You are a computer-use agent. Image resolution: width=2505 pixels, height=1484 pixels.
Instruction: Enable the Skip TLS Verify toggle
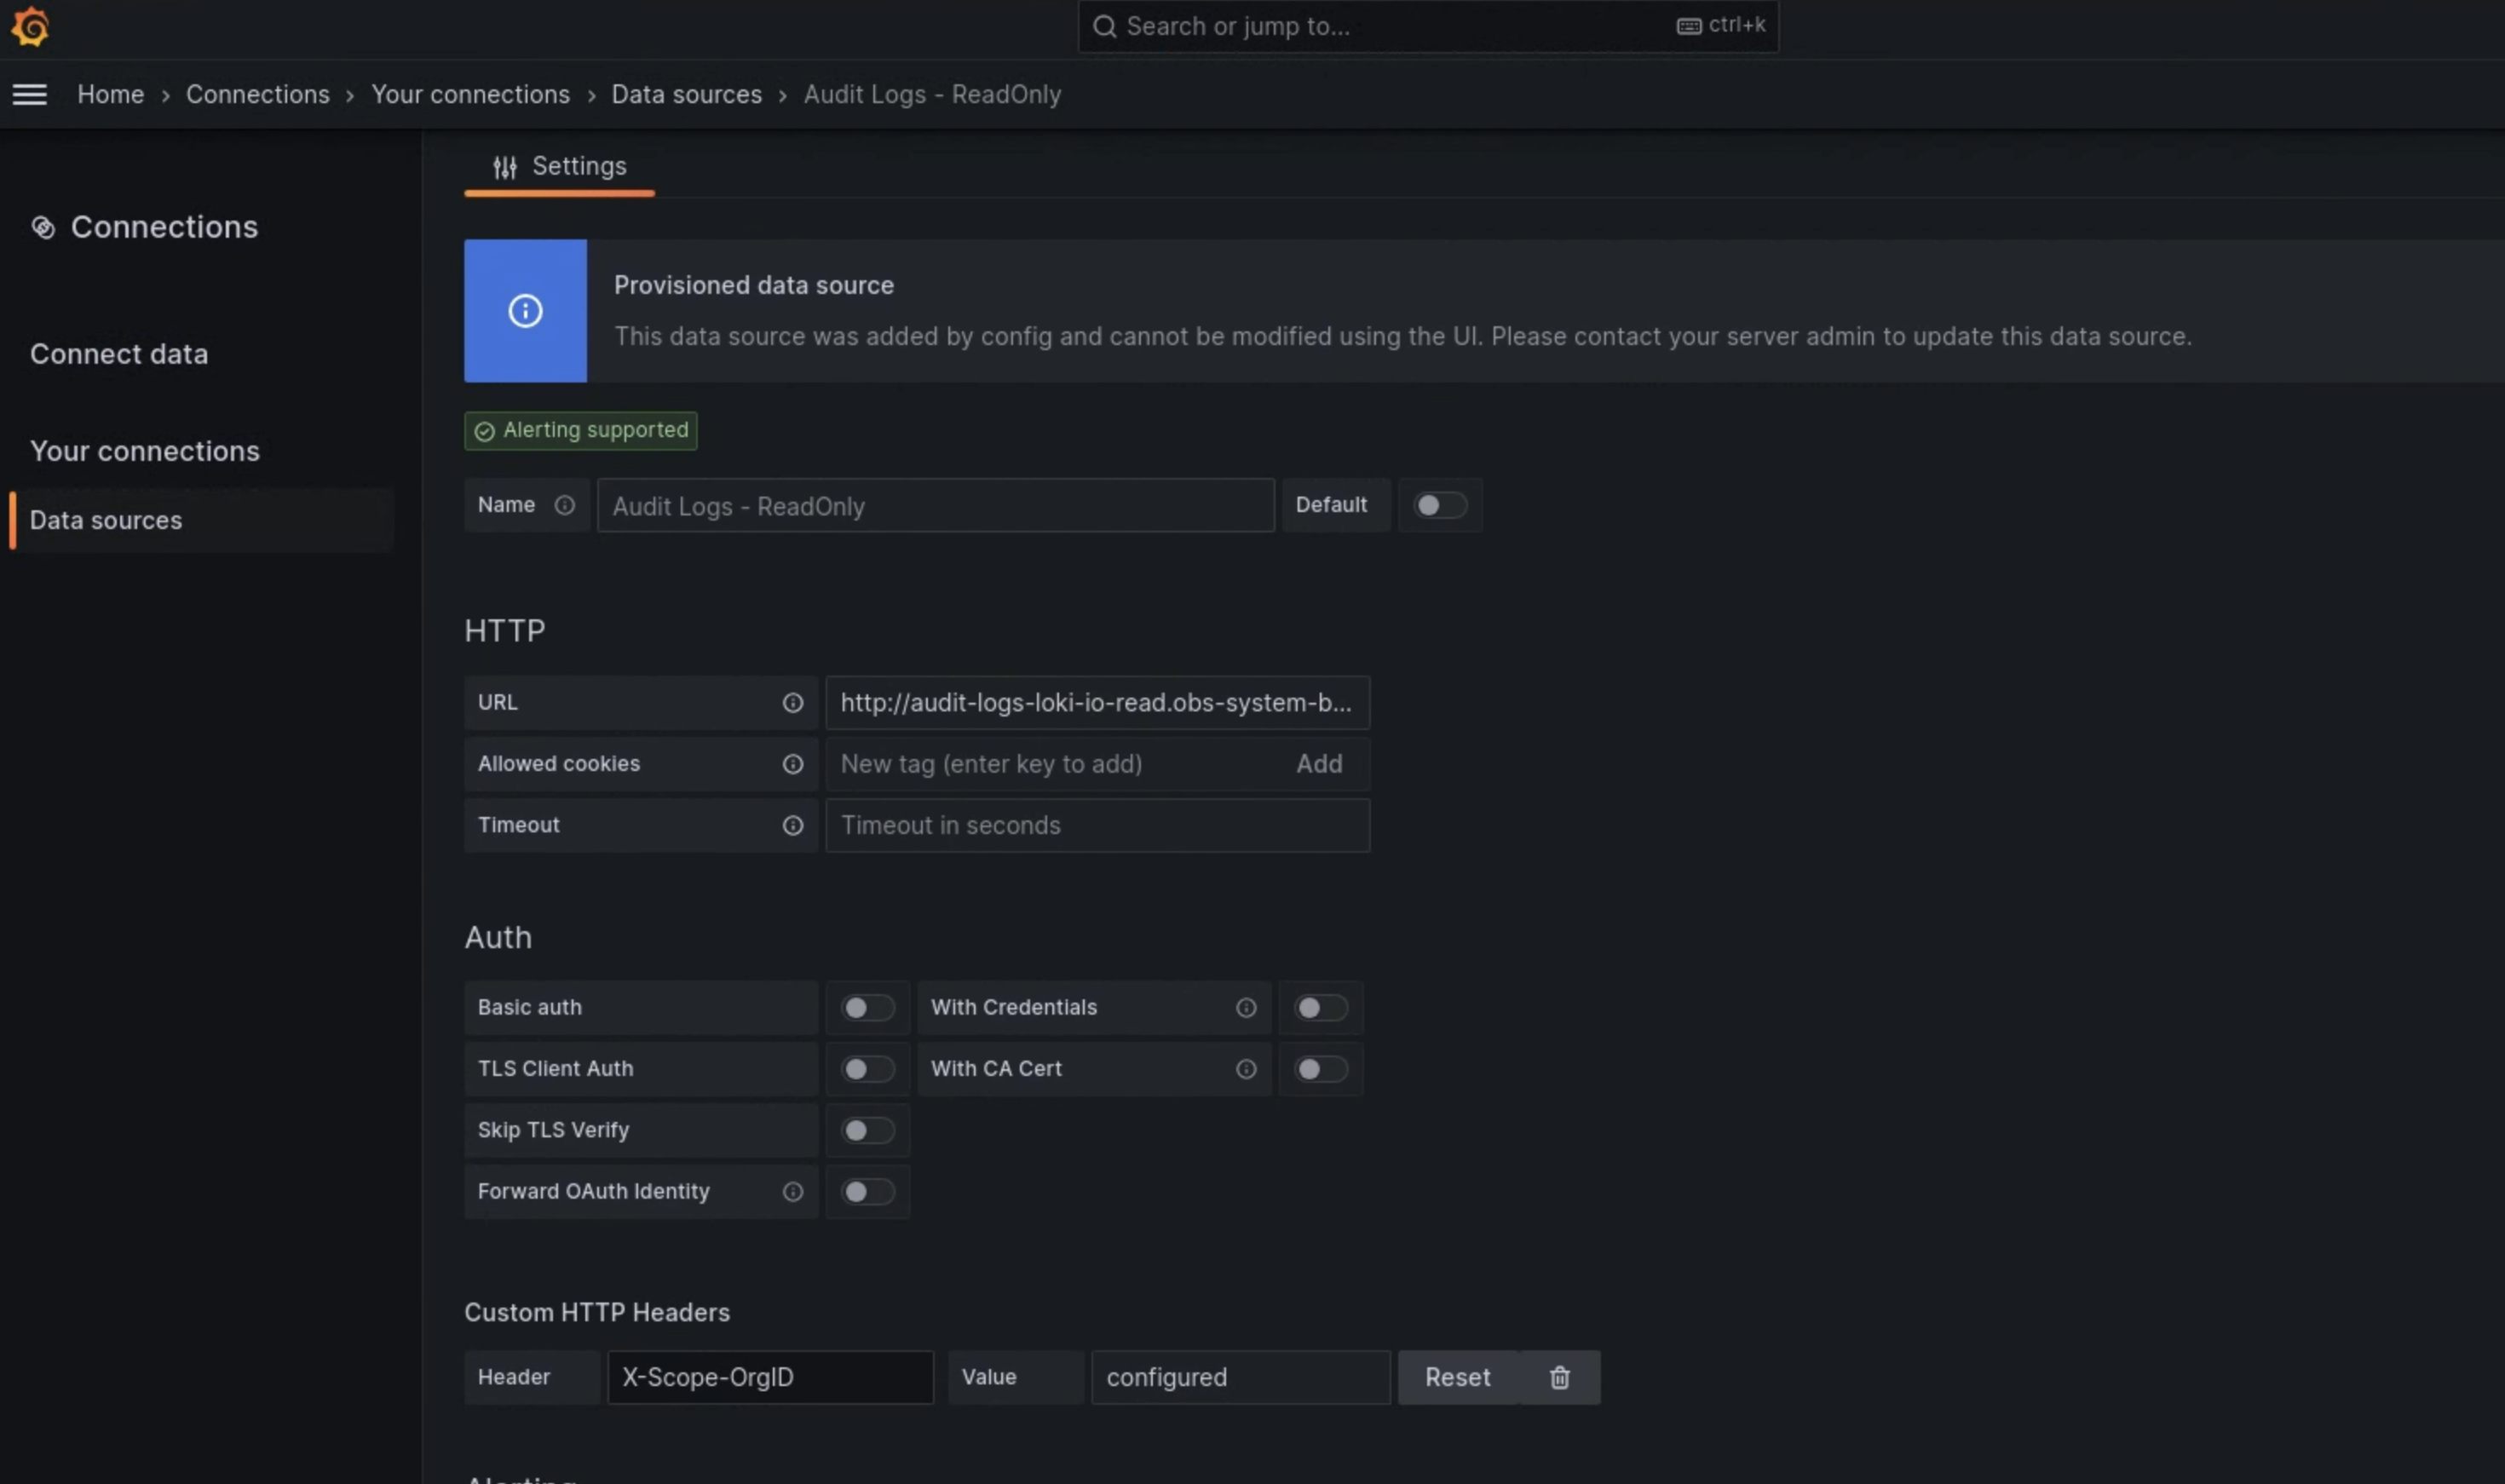tap(866, 1129)
